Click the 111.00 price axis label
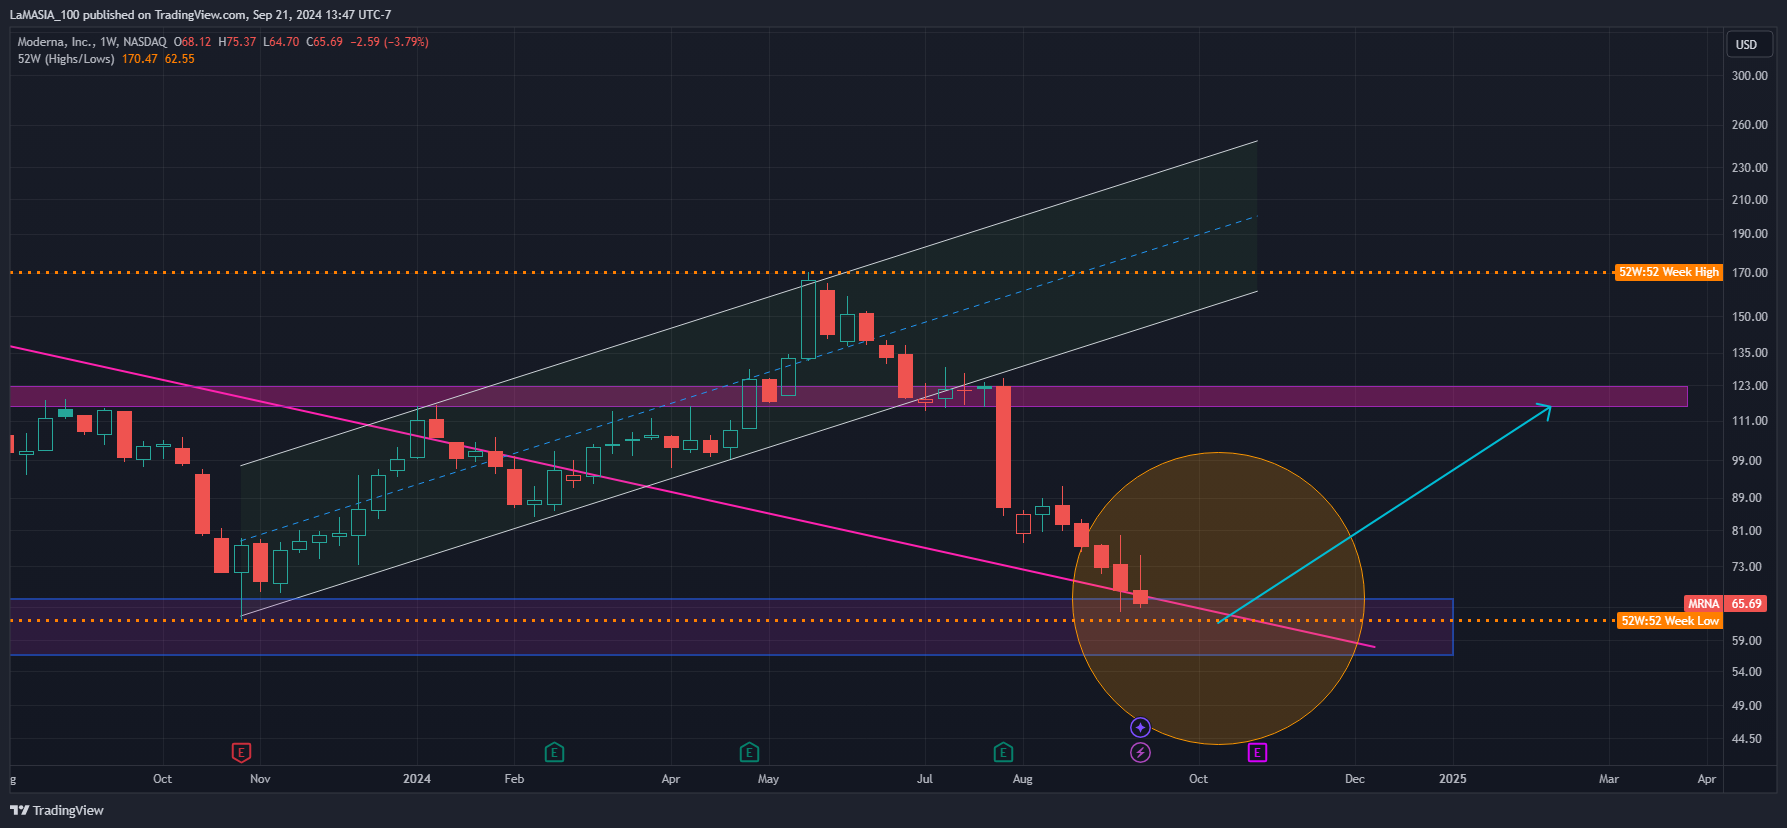 point(1750,421)
